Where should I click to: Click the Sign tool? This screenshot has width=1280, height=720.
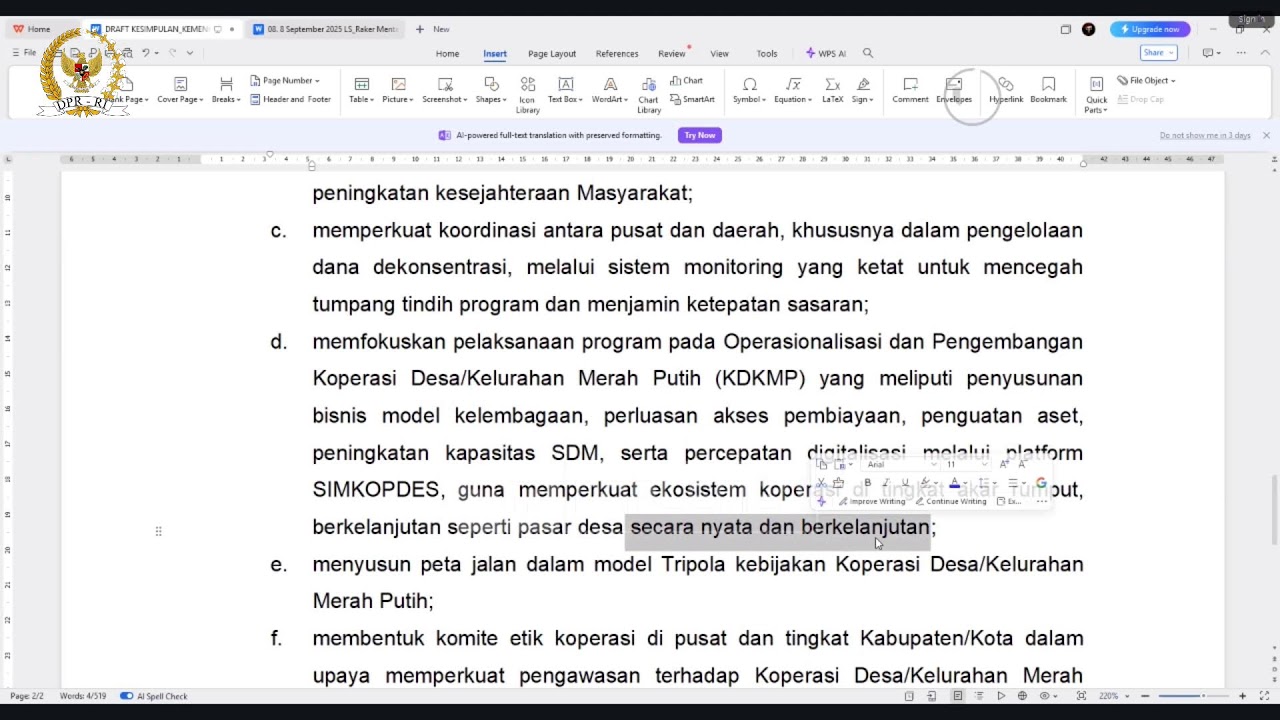[863, 90]
